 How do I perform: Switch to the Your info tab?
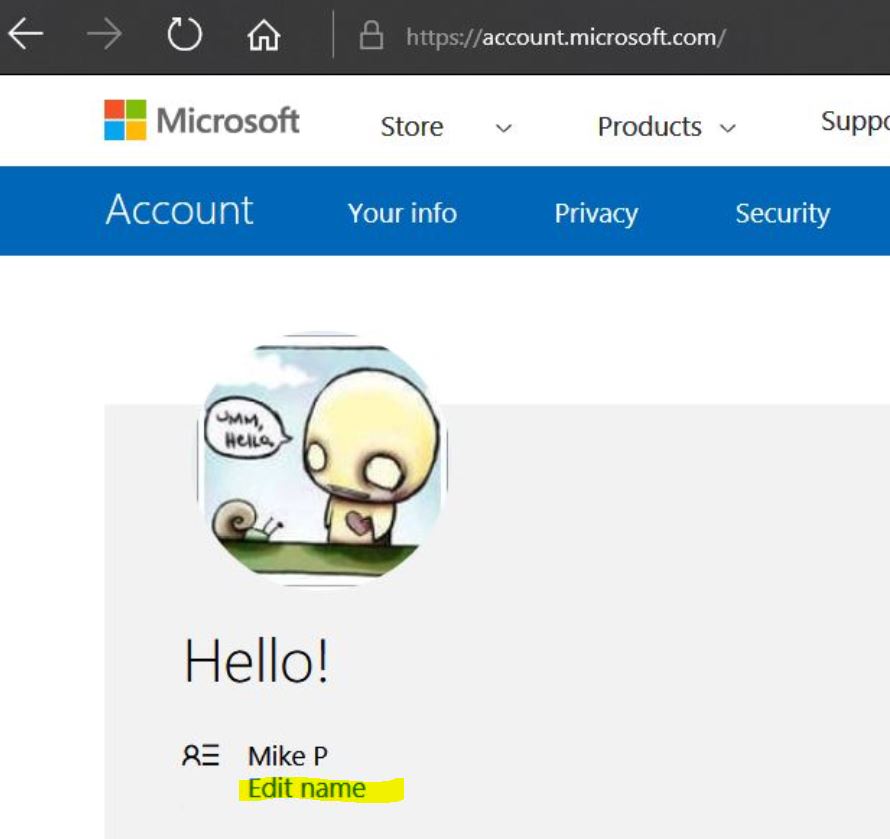tap(402, 213)
